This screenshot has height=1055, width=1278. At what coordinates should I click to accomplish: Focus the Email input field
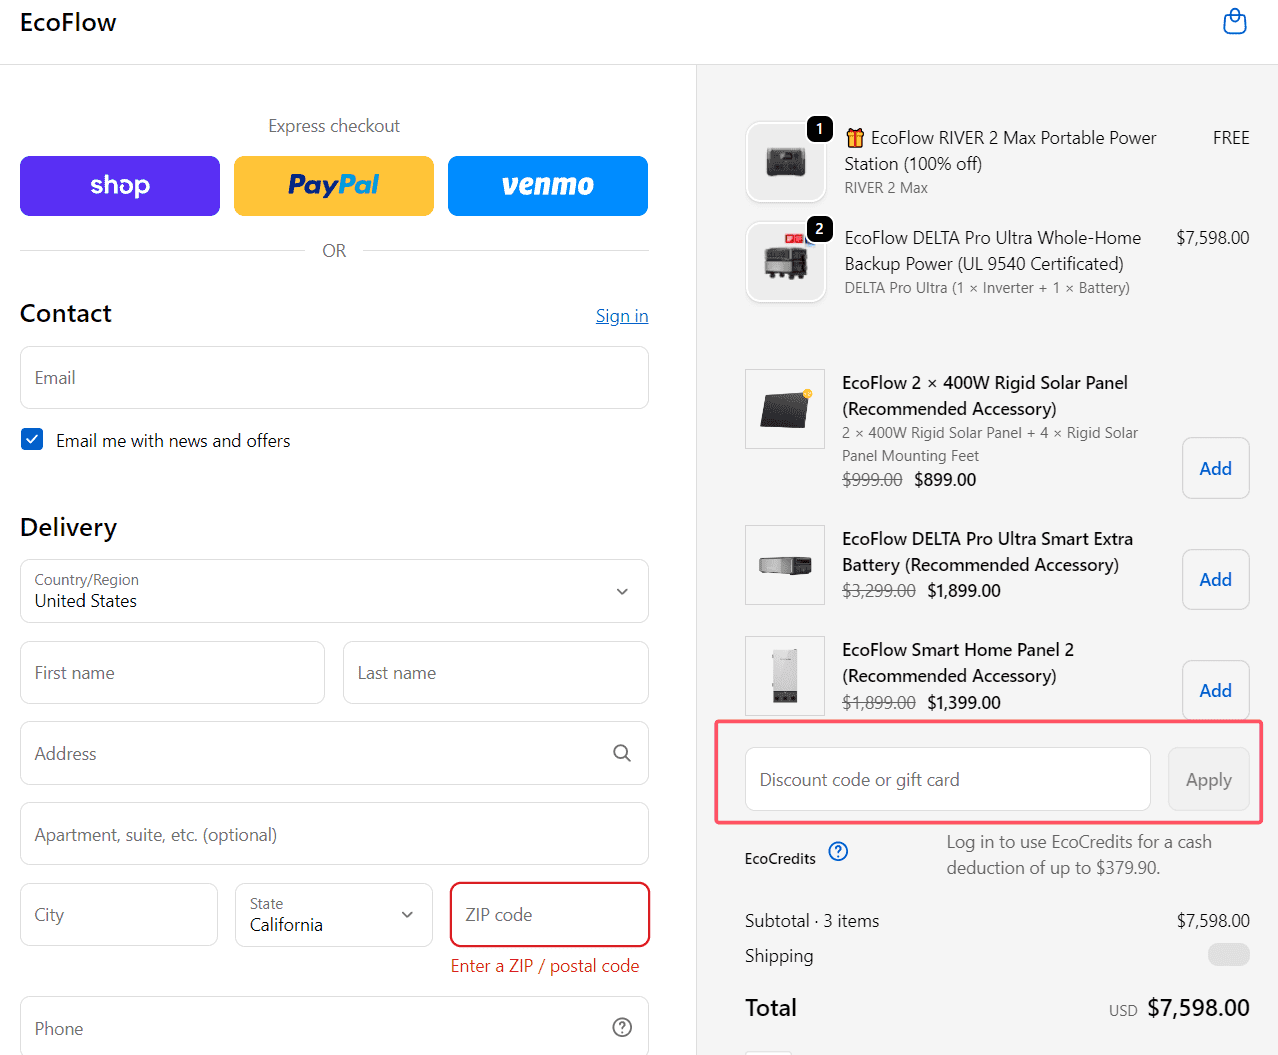[x=334, y=377]
